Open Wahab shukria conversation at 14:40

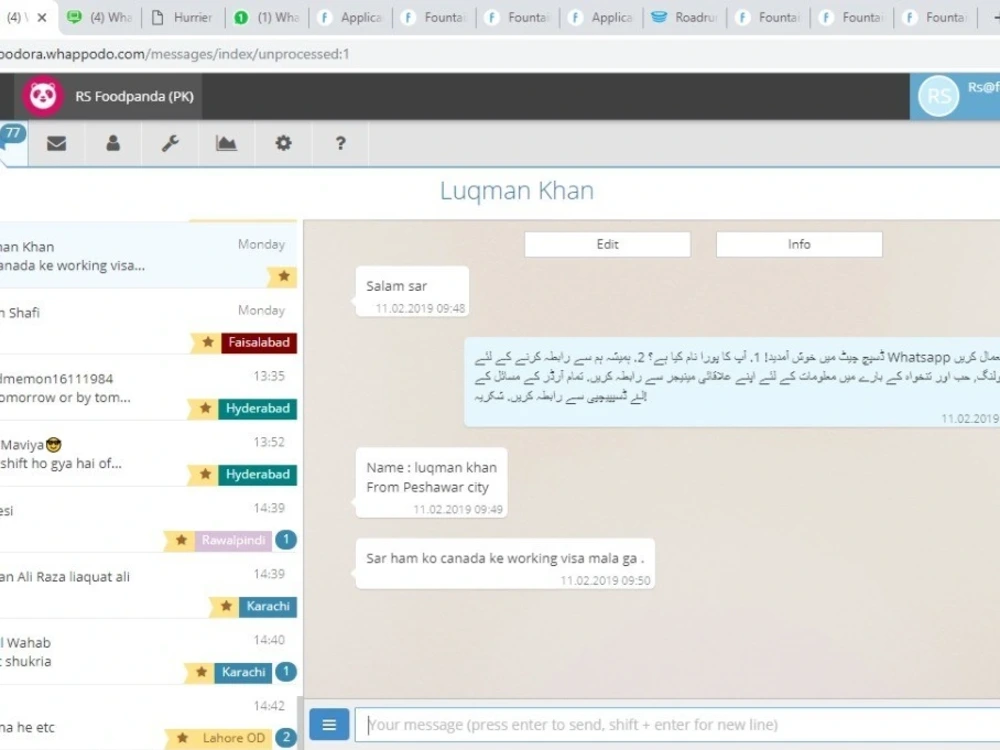coord(148,651)
